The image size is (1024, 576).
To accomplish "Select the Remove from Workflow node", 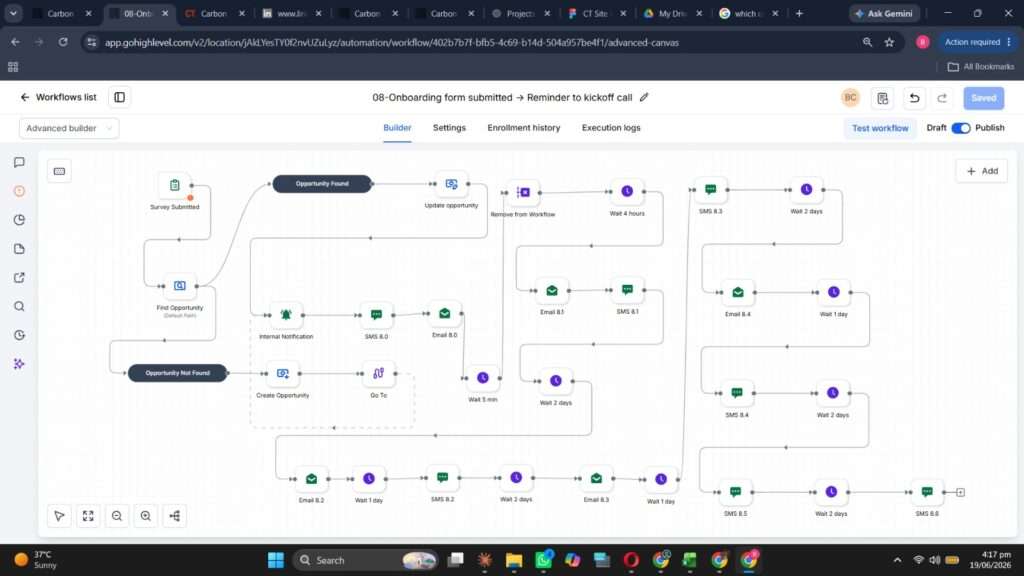I will pyautogui.click(x=523, y=193).
